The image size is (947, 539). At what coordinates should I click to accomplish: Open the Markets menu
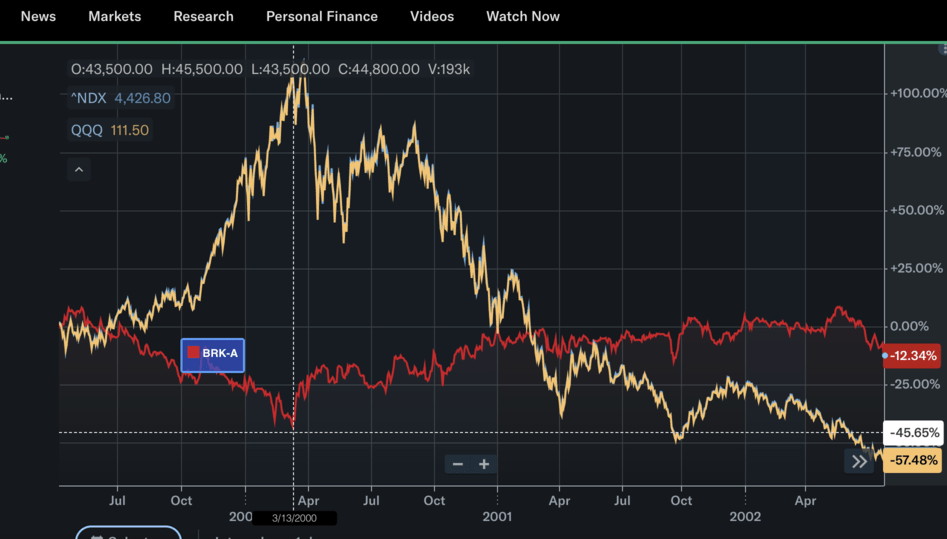pyautogui.click(x=114, y=17)
